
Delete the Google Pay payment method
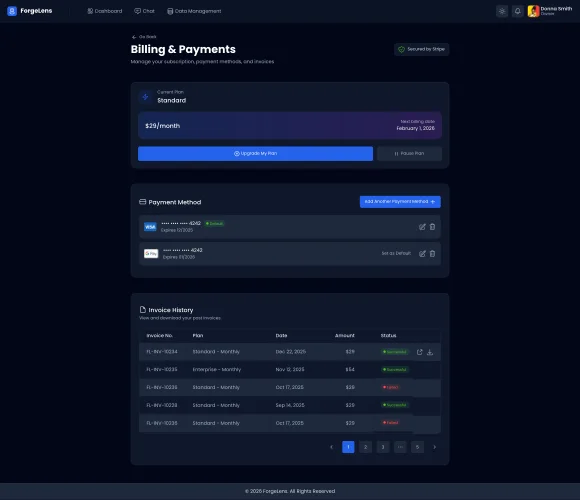pyautogui.click(x=432, y=253)
